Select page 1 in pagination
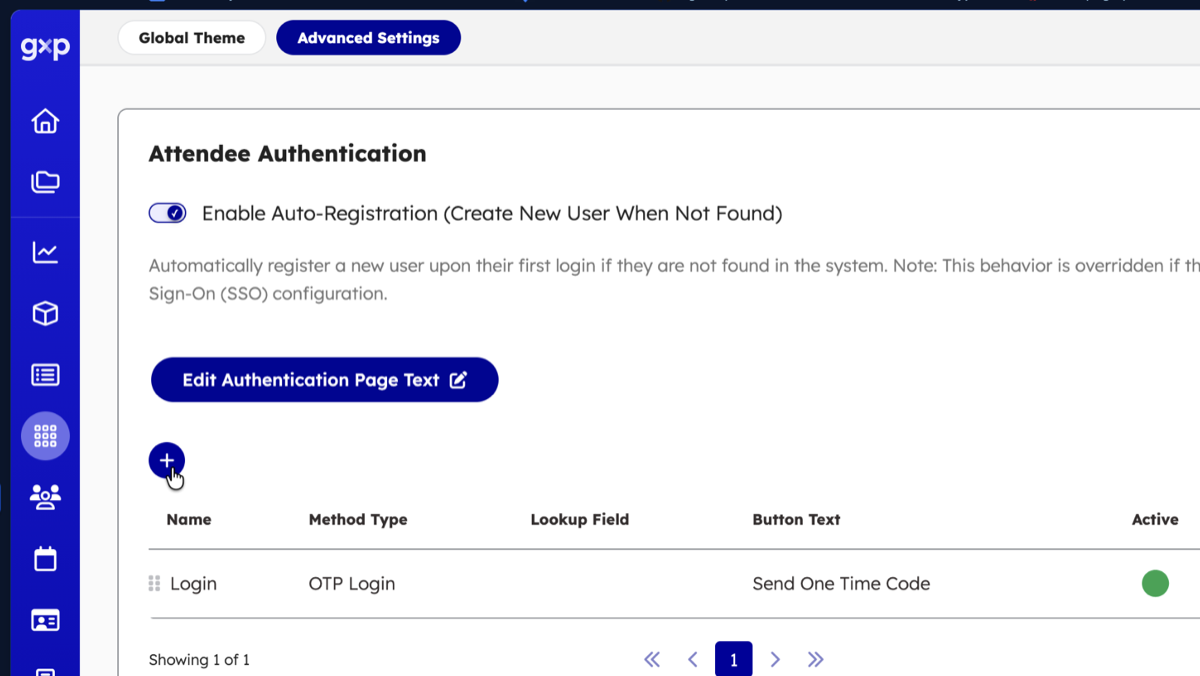Image resolution: width=1200 pixels, height=676 pixels. (734, 659)
